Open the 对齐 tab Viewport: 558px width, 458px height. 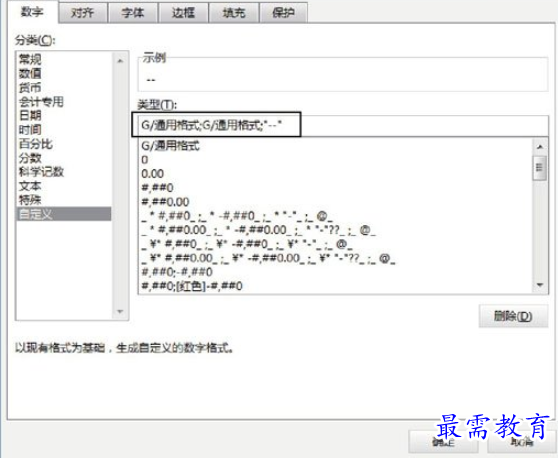pos(83,13)
